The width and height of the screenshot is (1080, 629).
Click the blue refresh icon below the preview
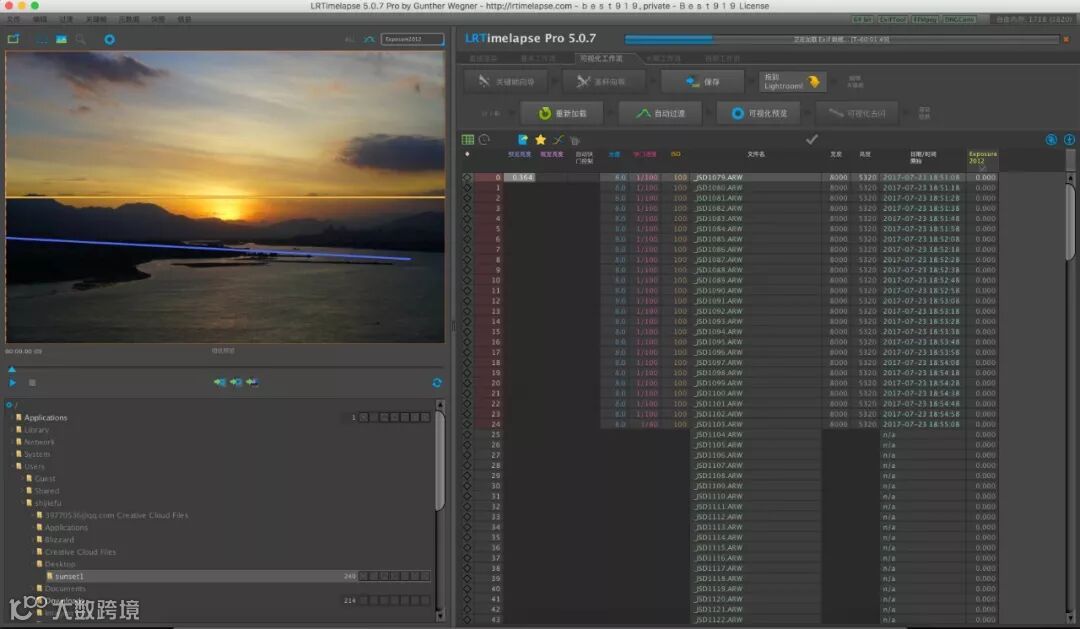point(437,382)
